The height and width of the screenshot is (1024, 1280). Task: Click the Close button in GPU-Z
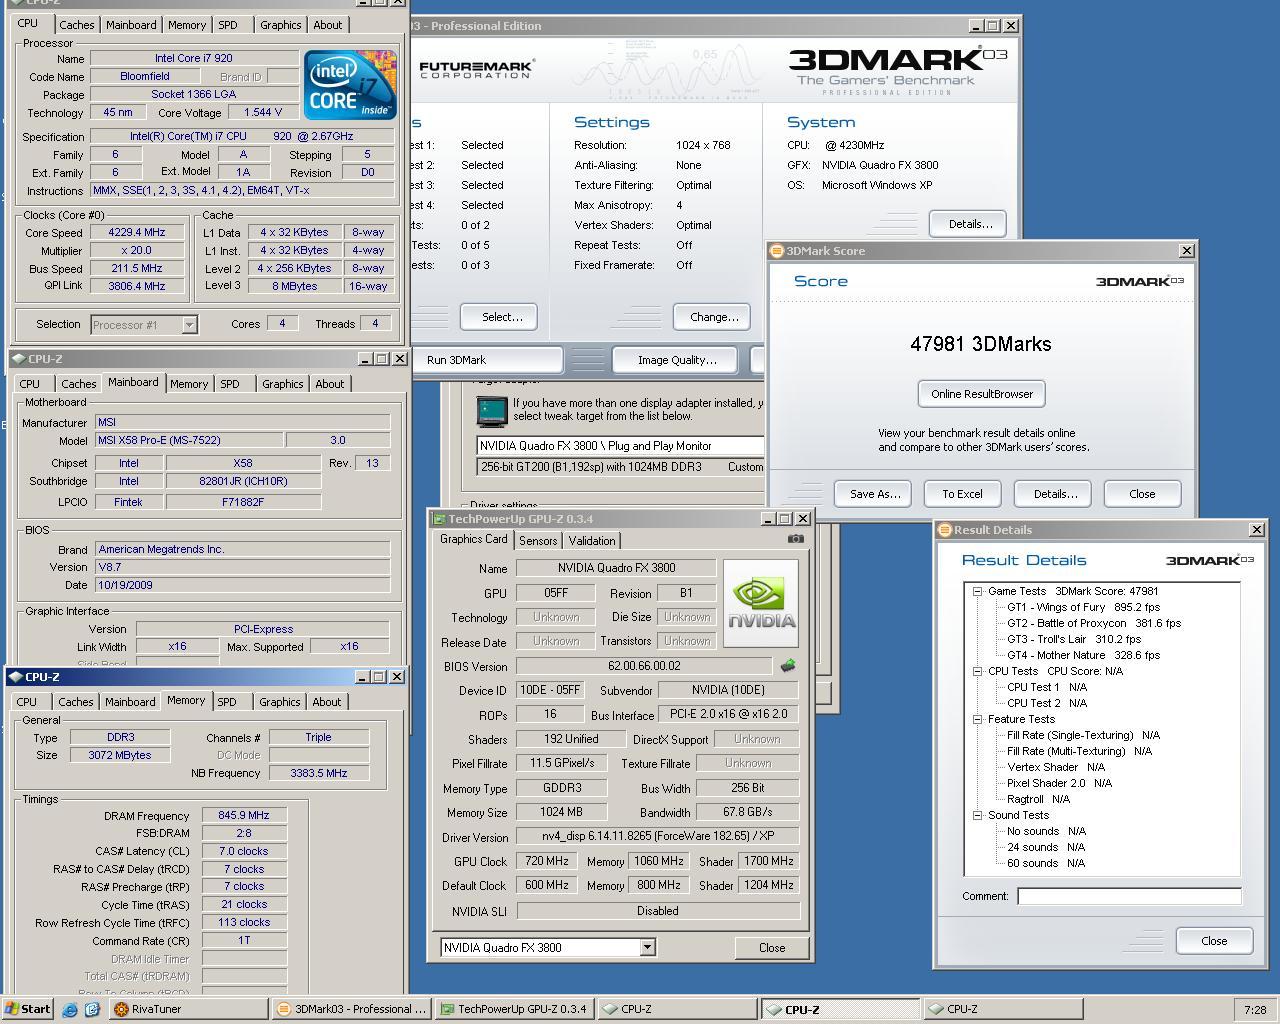pyautogui.click(x=772, y=947)
